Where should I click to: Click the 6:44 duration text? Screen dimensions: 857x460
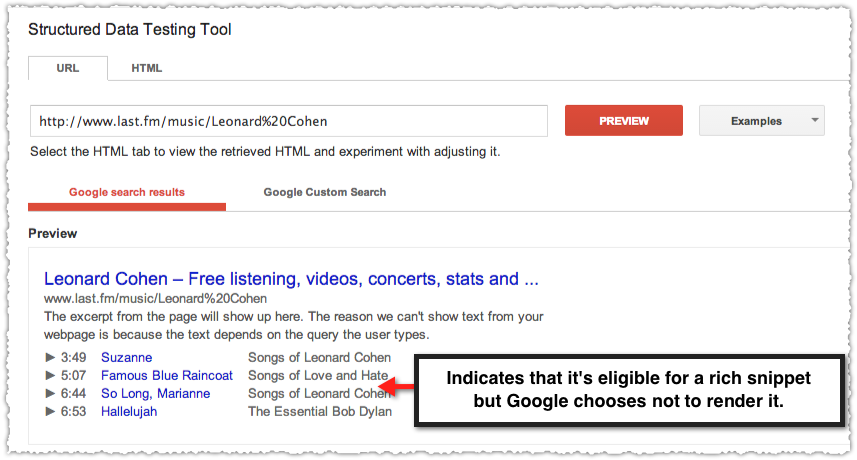click(73, 393)
